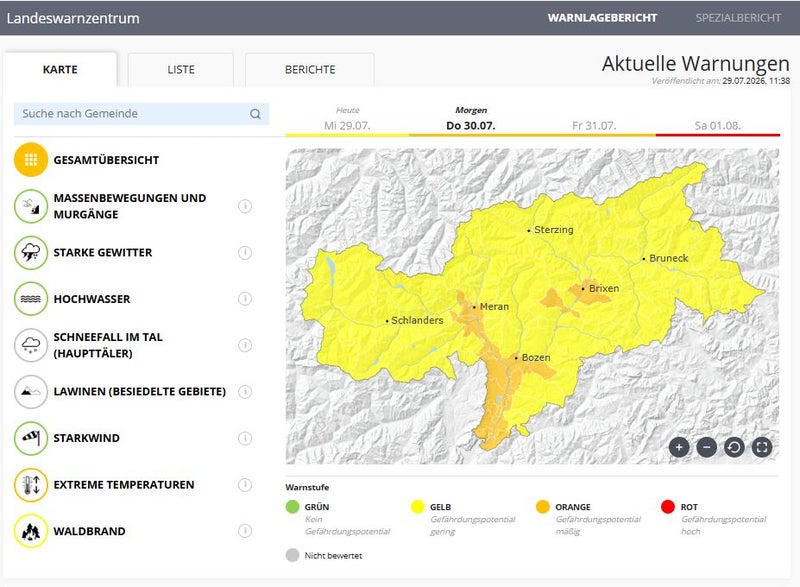
Task: Switch to the Berichte tab
Action: pyautogui.click(x=310, y=69)
